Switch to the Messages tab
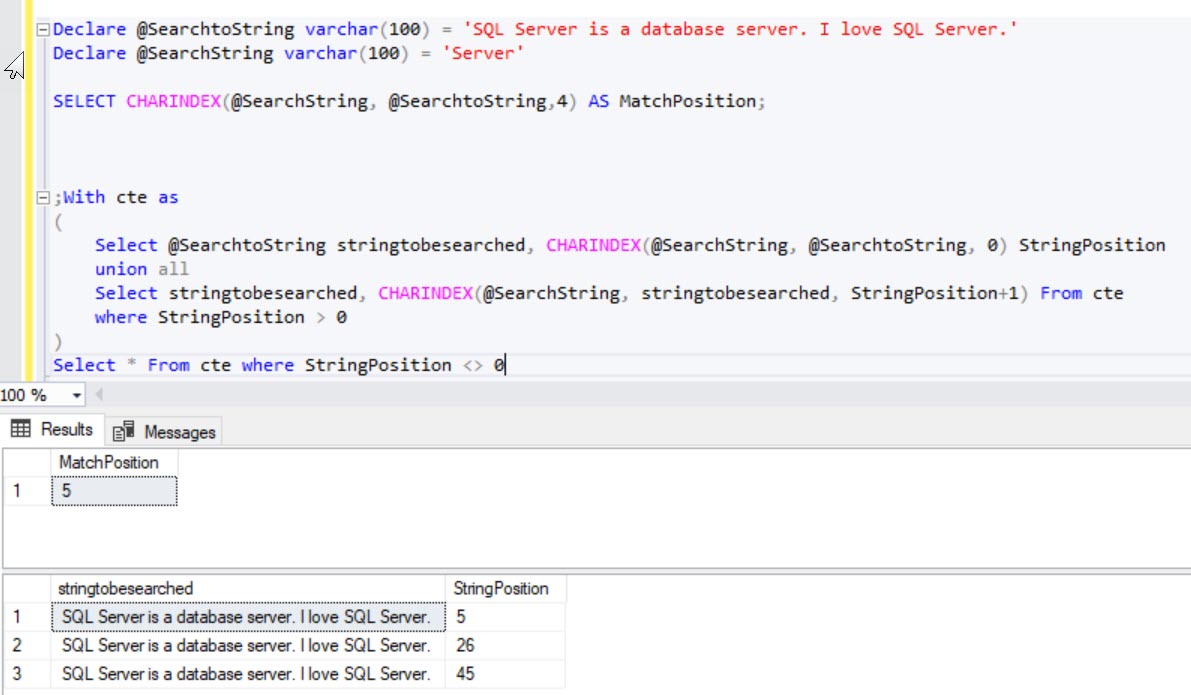 pos(164,432)
